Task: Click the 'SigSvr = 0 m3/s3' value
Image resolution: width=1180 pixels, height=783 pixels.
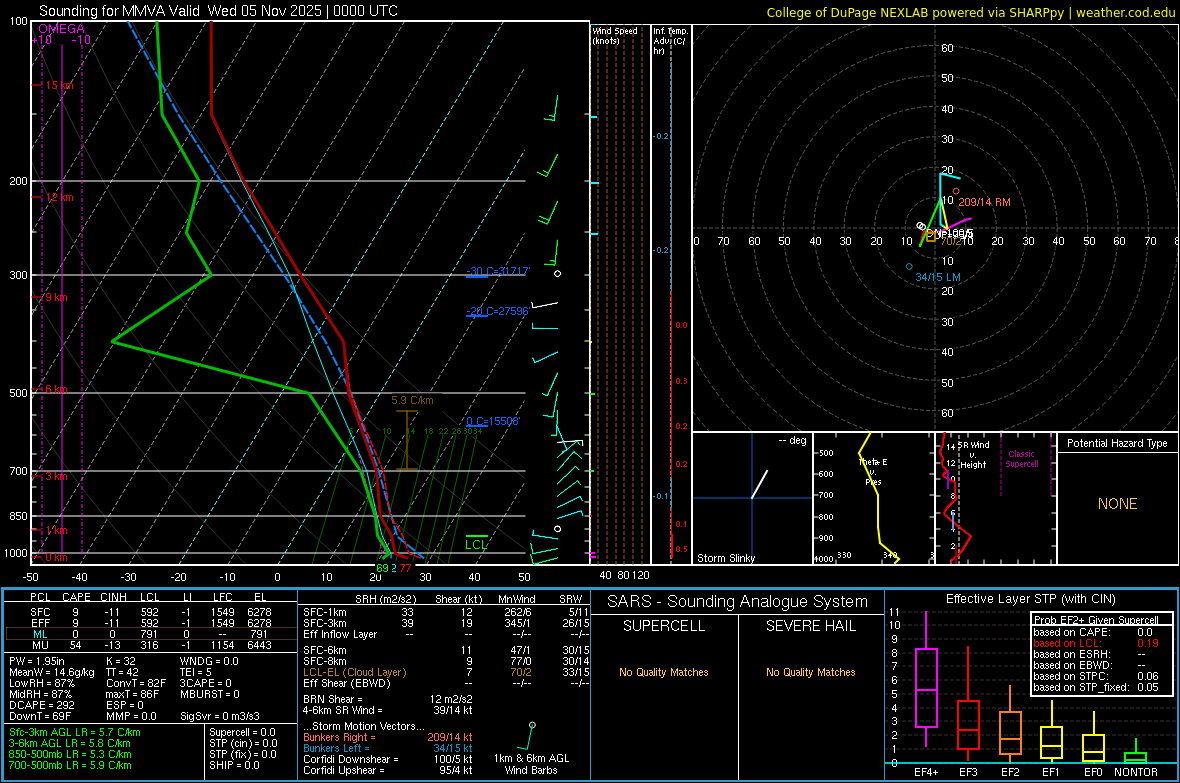Action: [x=220, y=717]
